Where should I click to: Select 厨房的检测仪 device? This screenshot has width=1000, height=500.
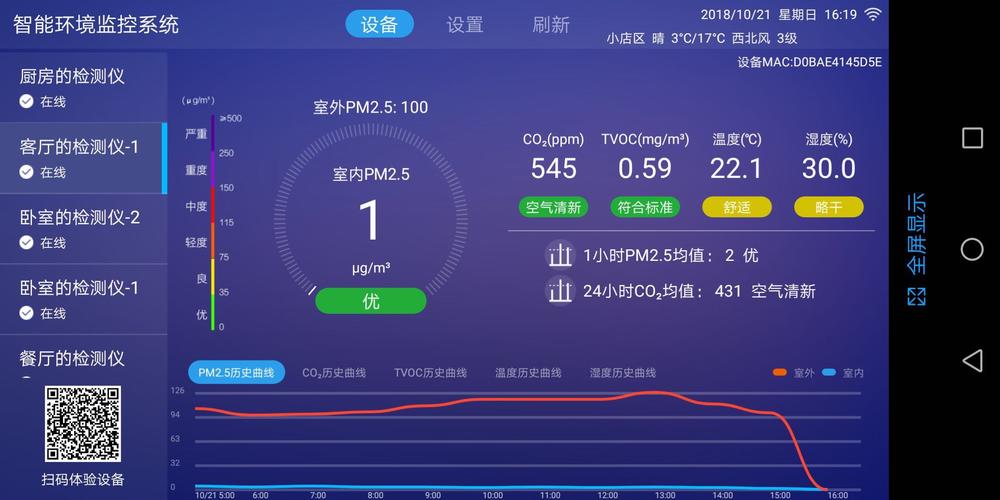(x=84, y=87)
